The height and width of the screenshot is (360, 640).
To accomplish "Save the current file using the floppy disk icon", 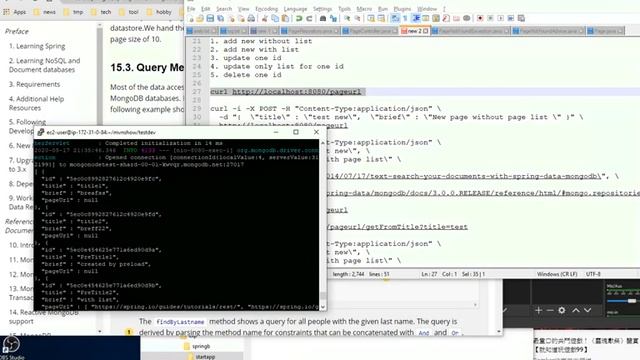I will coord(210,18).
